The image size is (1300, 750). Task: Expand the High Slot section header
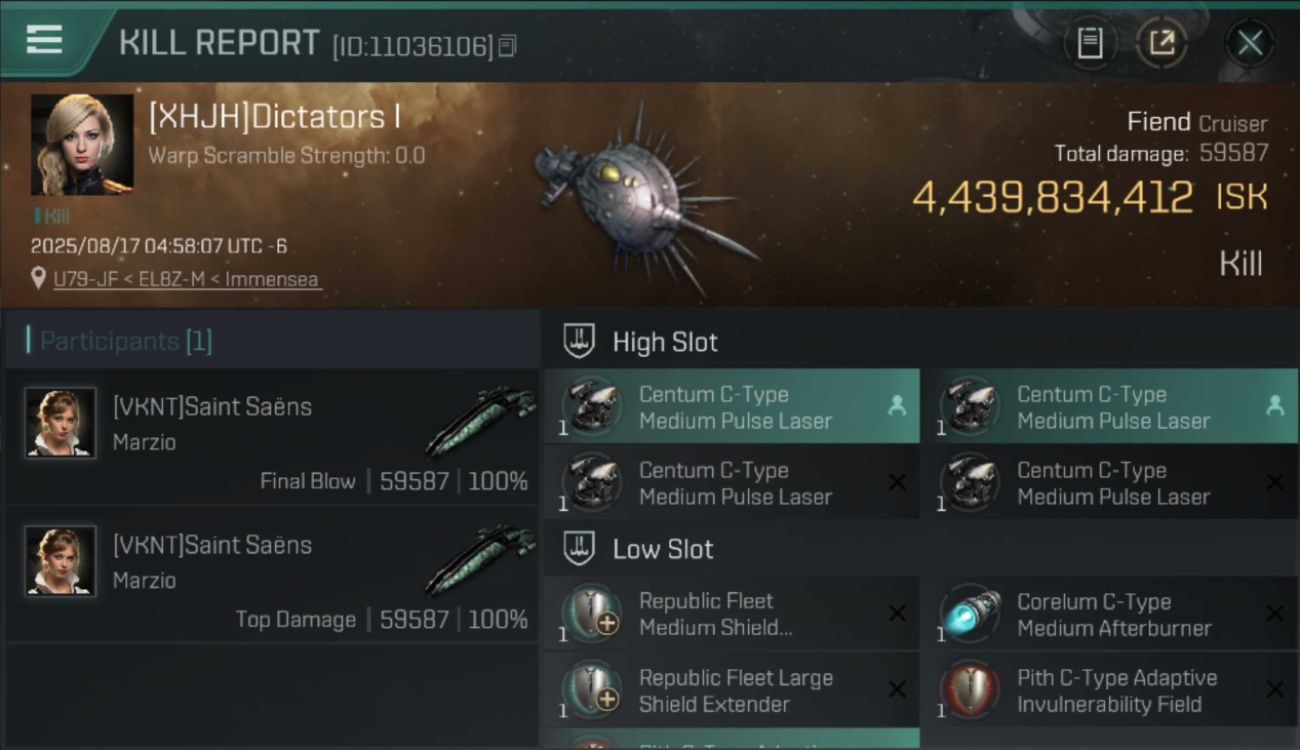point(920,341)
